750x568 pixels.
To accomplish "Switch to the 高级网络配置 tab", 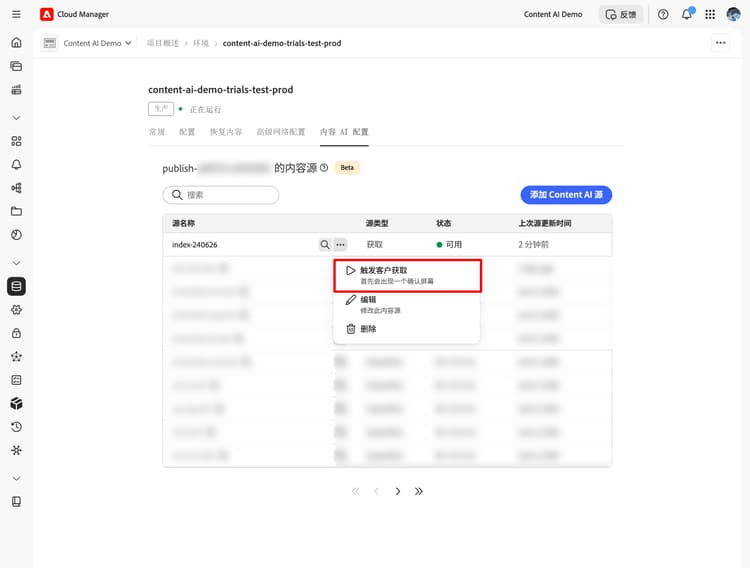I will [281, 132].
